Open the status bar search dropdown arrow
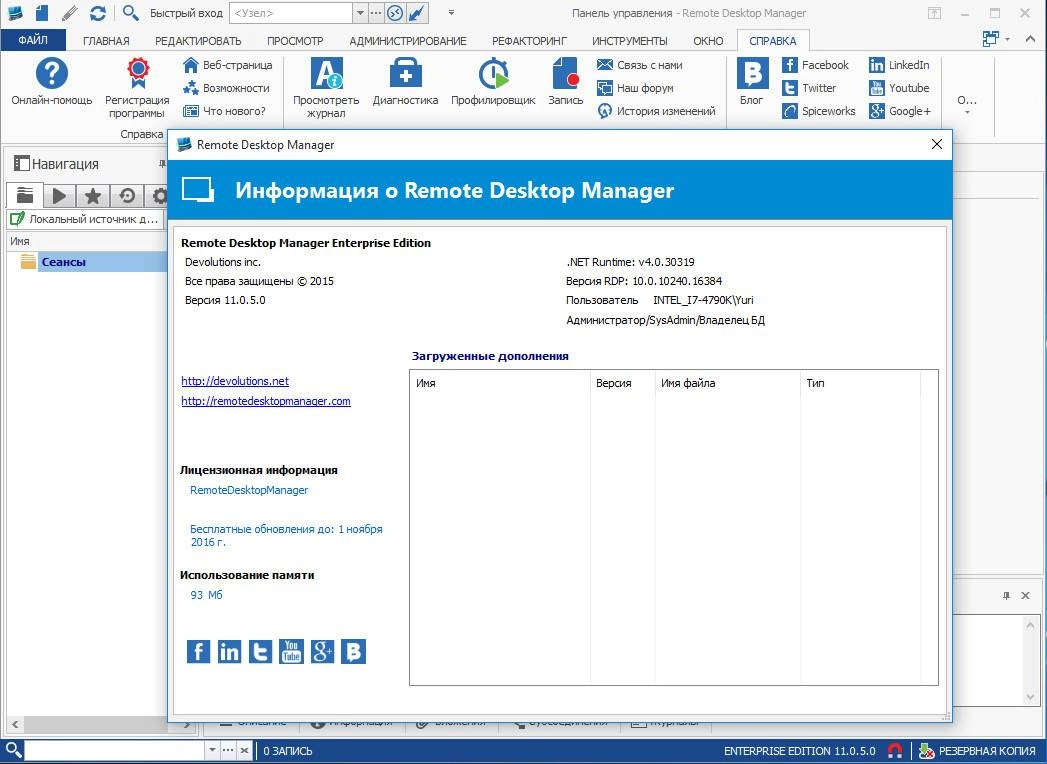The image size is (1047, 764). pos(212,751)
